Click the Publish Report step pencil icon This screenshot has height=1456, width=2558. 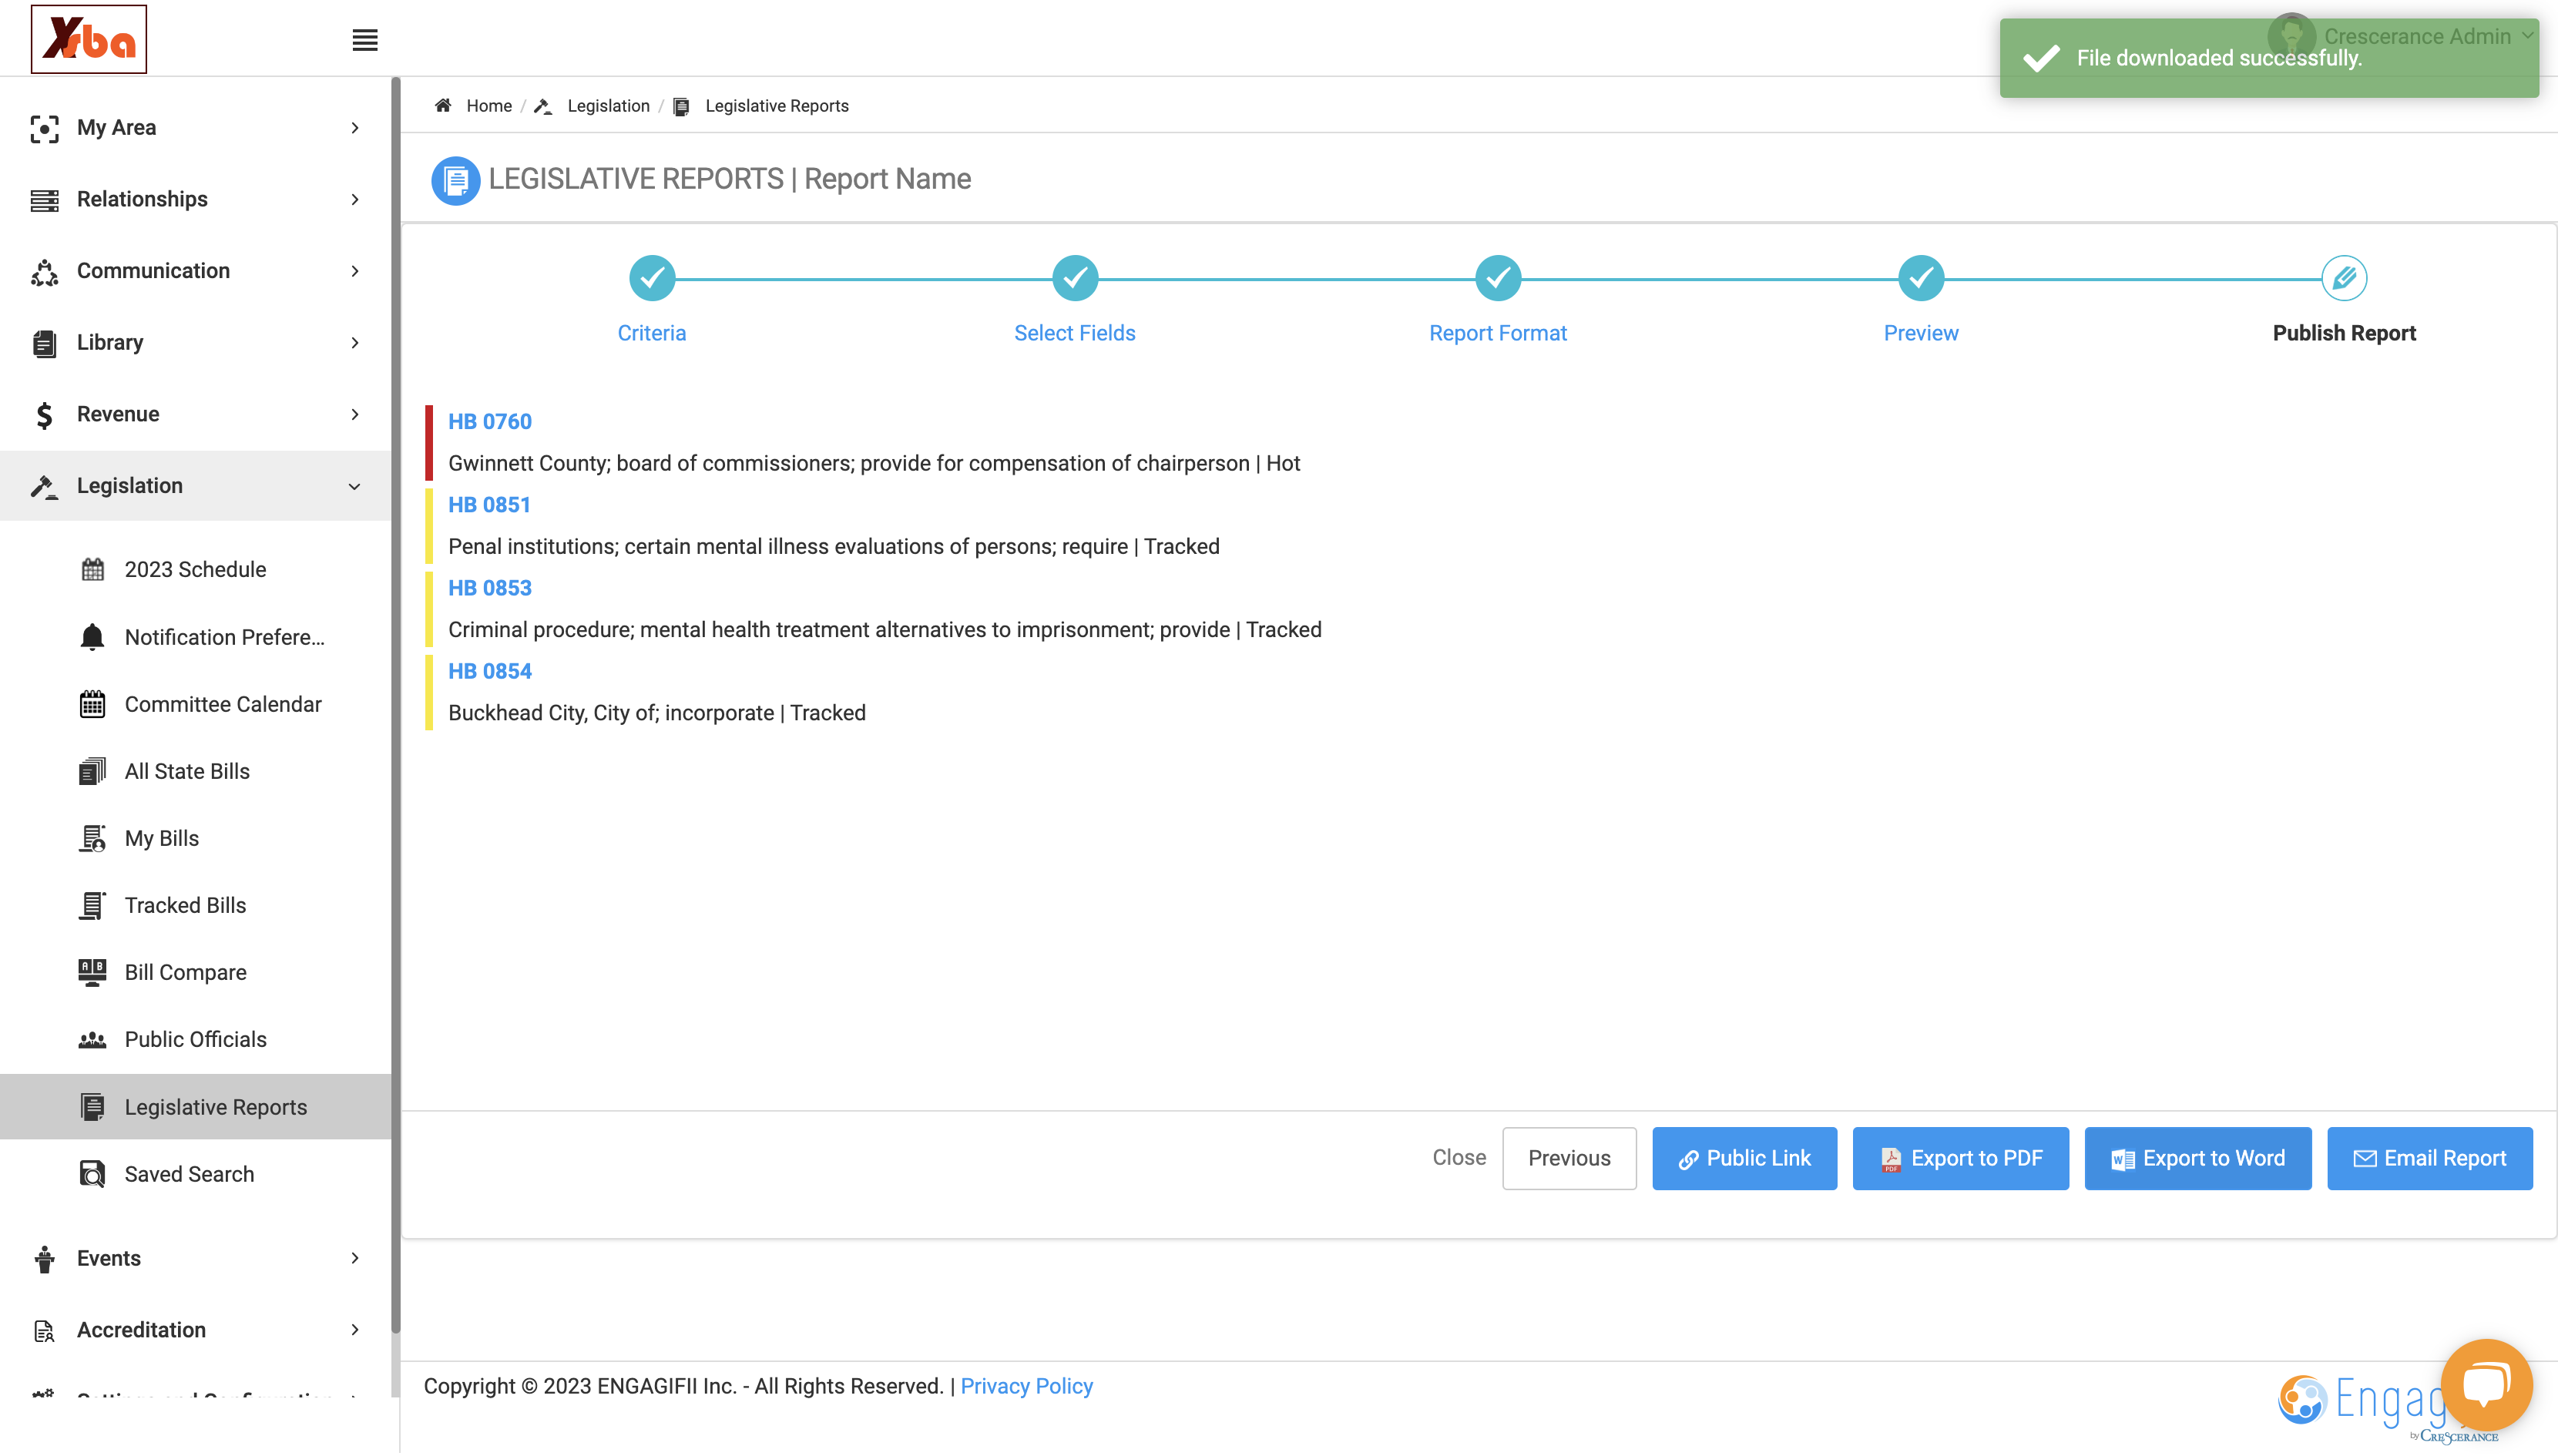(2344, 278)
